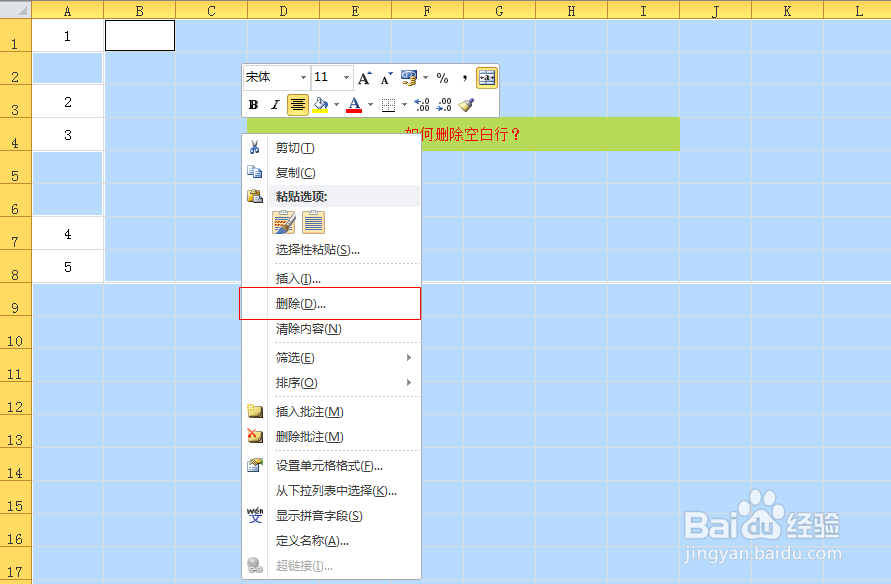Image resolution: width=891 pixels, height=584 pixels.
Task: Click the Decrease Font Size icon
Action: tap(386, 78)
